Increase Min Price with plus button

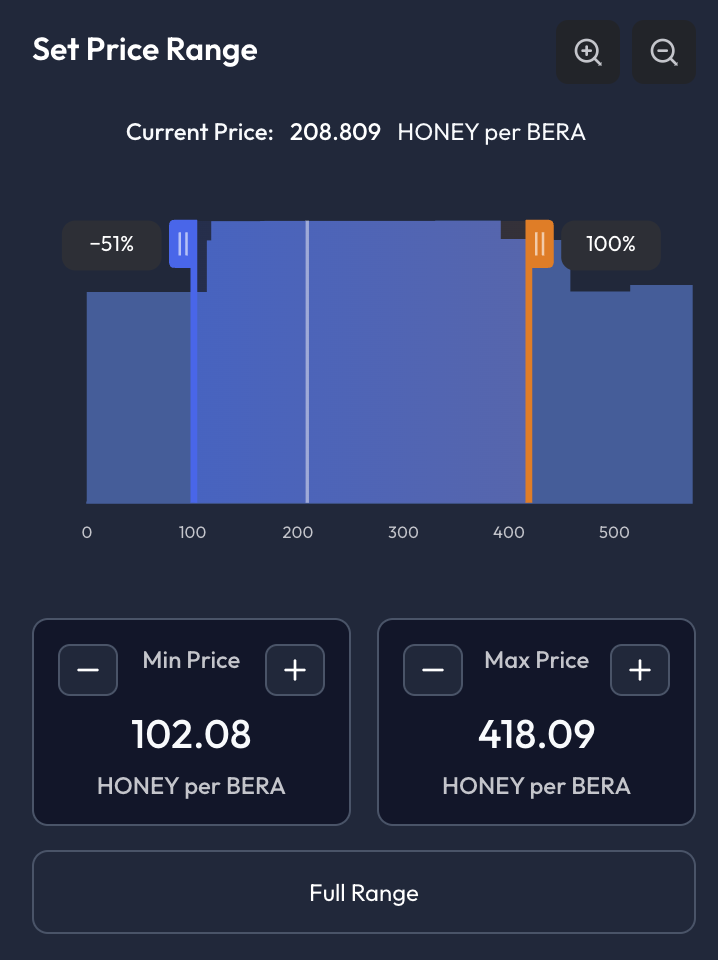(x=295, y=670)
